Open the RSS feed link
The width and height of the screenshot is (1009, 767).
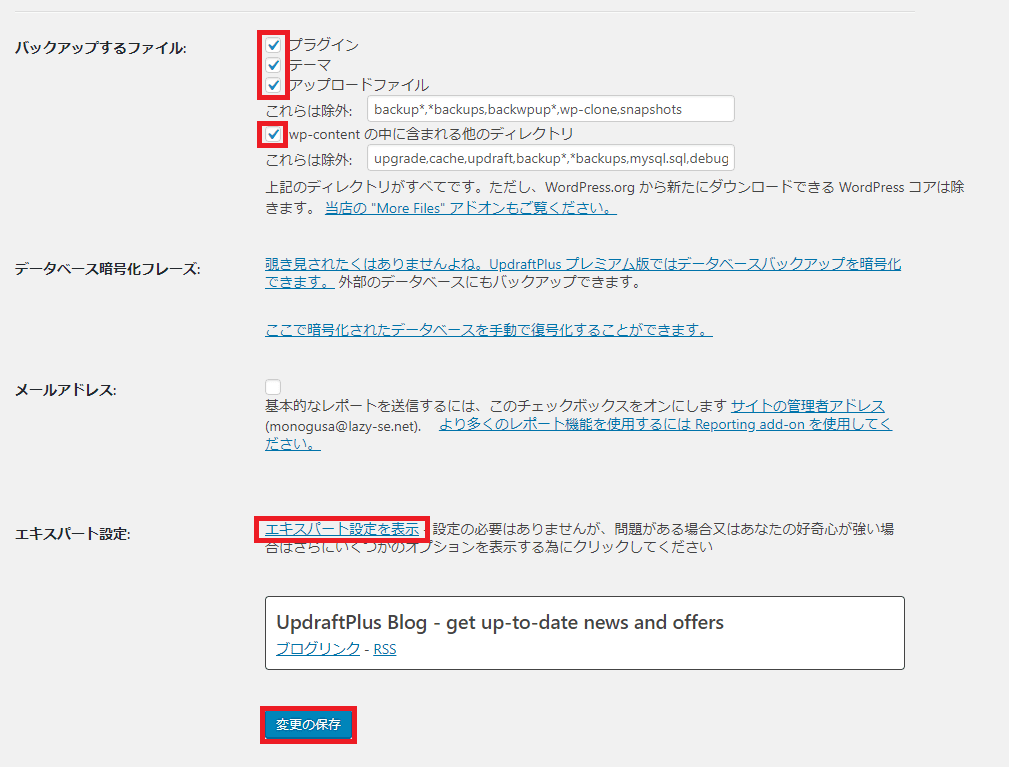pyautogui.click(x=385, y=648)
